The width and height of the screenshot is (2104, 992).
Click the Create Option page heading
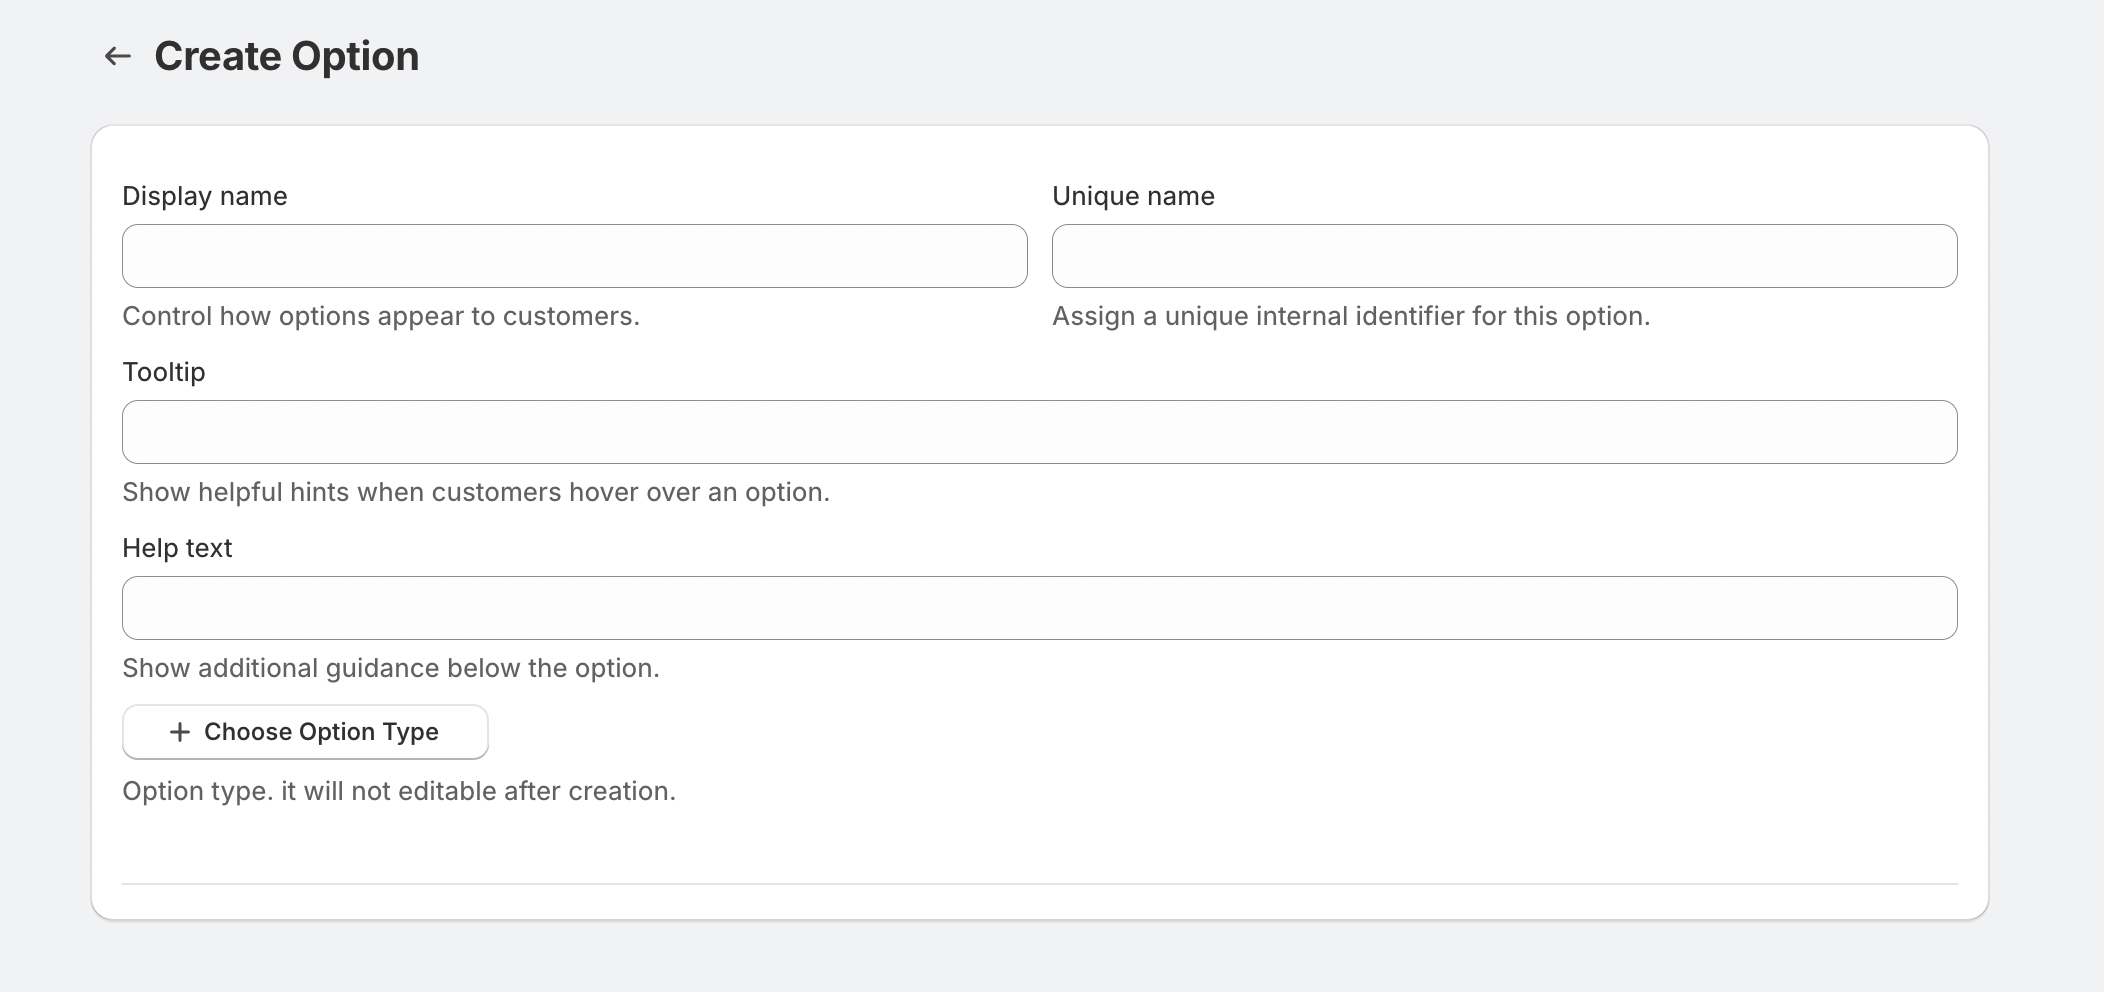coord(286,56)
